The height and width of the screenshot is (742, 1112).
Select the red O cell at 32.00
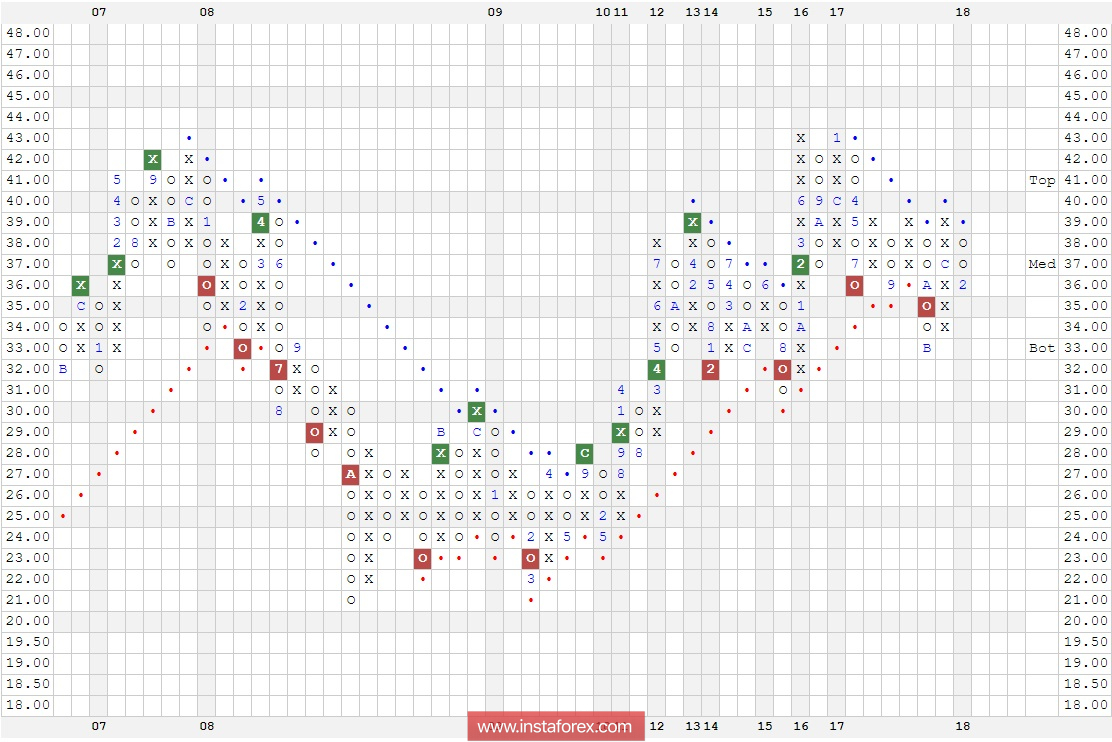782,369
